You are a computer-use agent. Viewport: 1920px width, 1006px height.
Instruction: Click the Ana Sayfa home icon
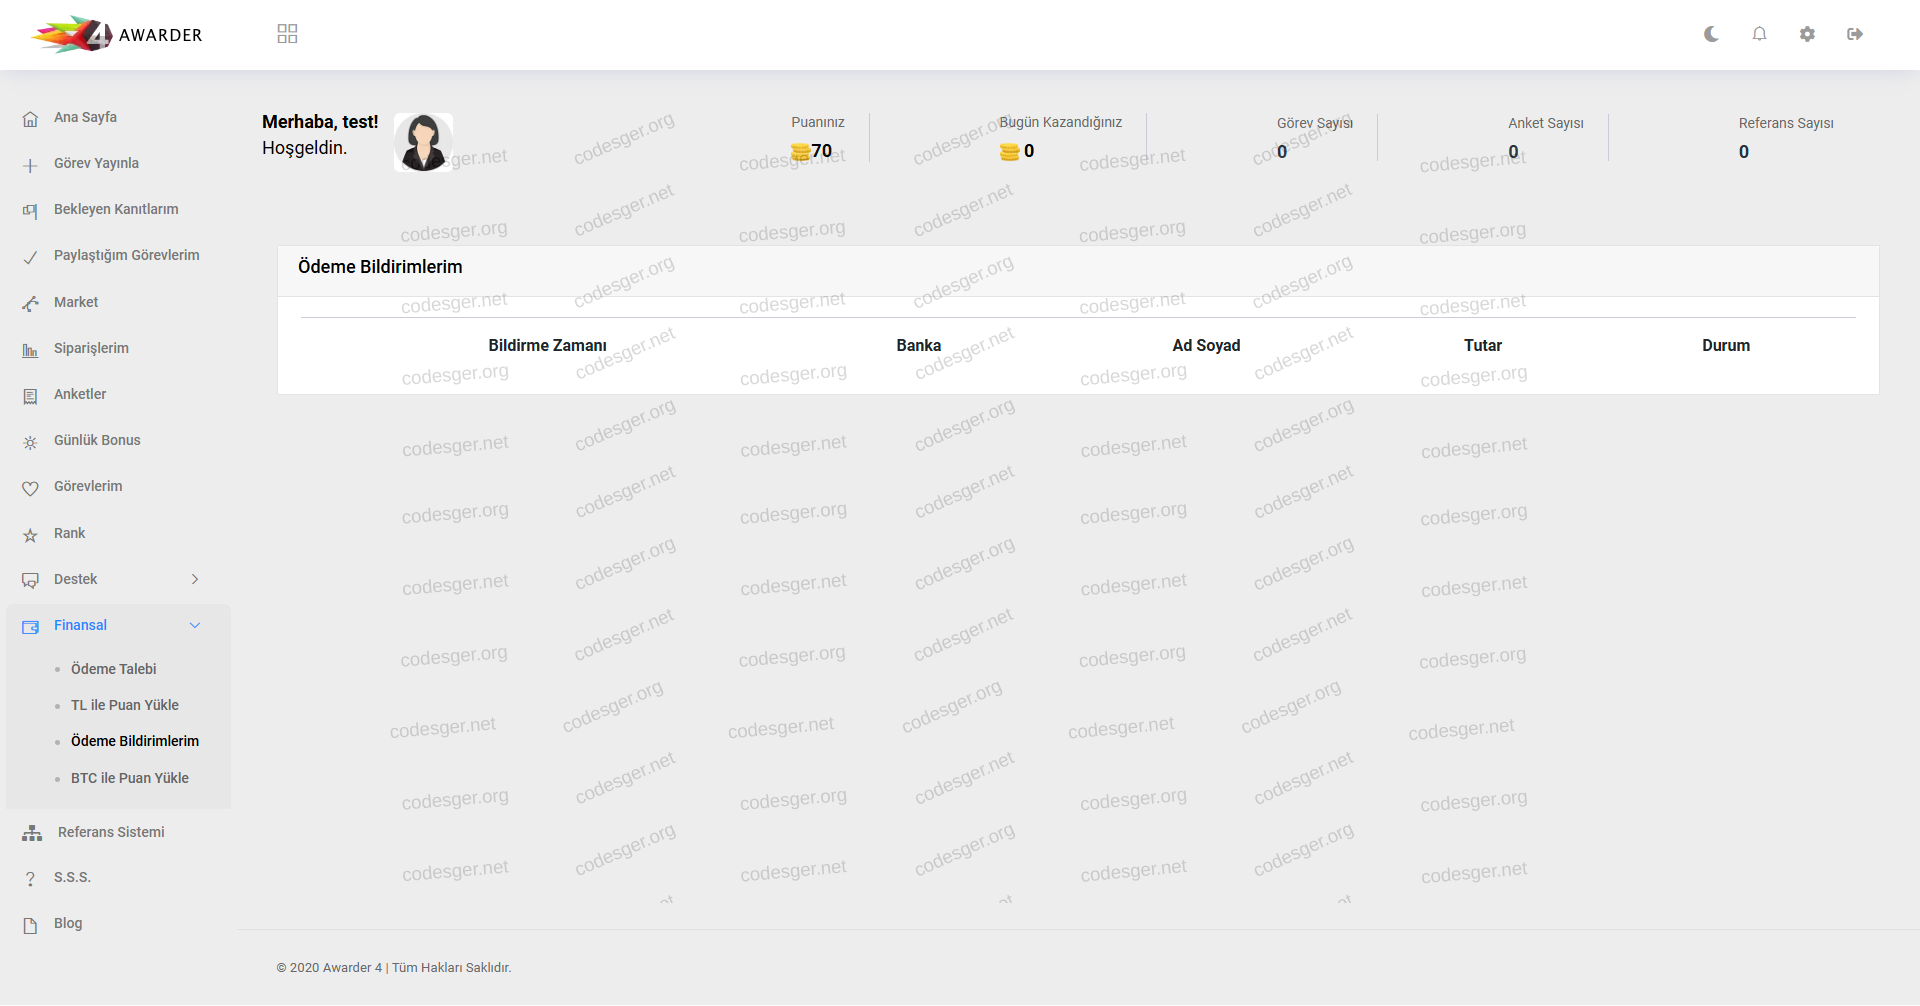[x=30, y=119]
